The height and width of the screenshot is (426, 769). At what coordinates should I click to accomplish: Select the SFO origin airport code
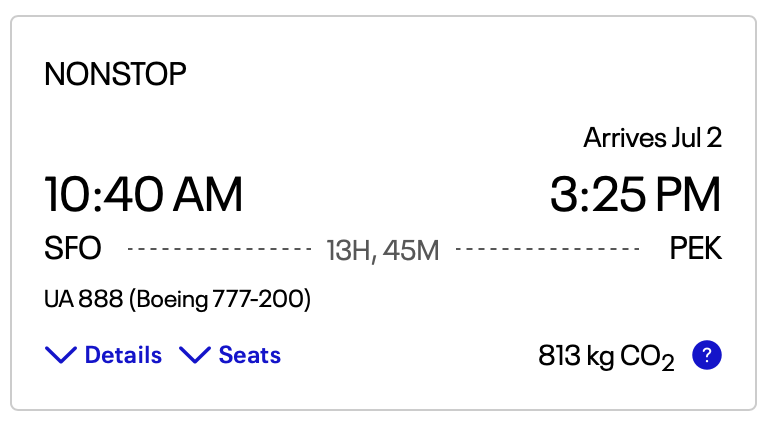click(x=73, y=248)
